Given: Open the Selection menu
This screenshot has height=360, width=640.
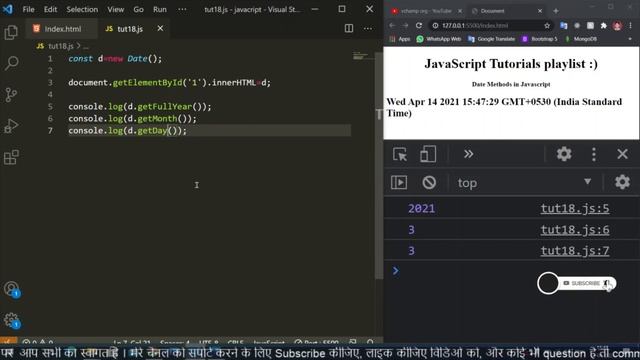Looking at the screenshot, I should (x=82, y=9).
